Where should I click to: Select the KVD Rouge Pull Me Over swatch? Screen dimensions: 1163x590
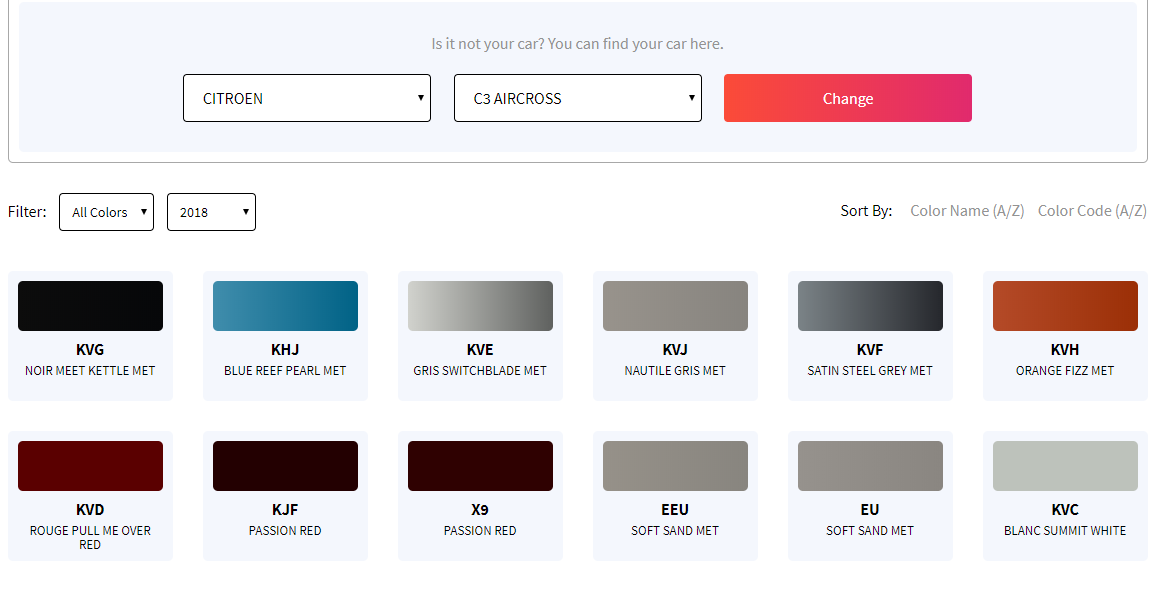90,466
